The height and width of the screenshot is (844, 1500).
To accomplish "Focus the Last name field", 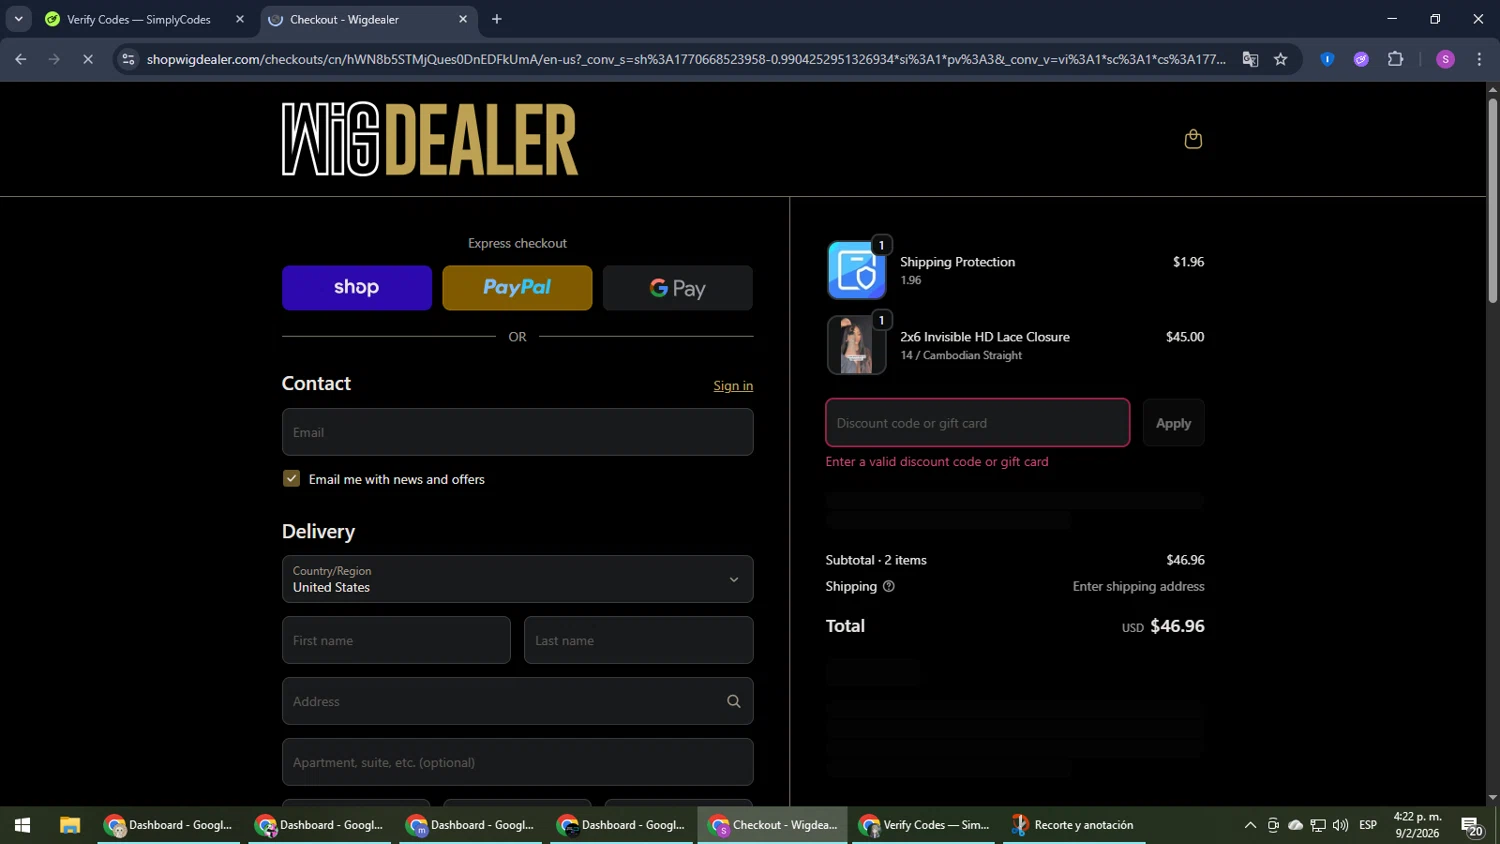I will [x=638, y=640].
